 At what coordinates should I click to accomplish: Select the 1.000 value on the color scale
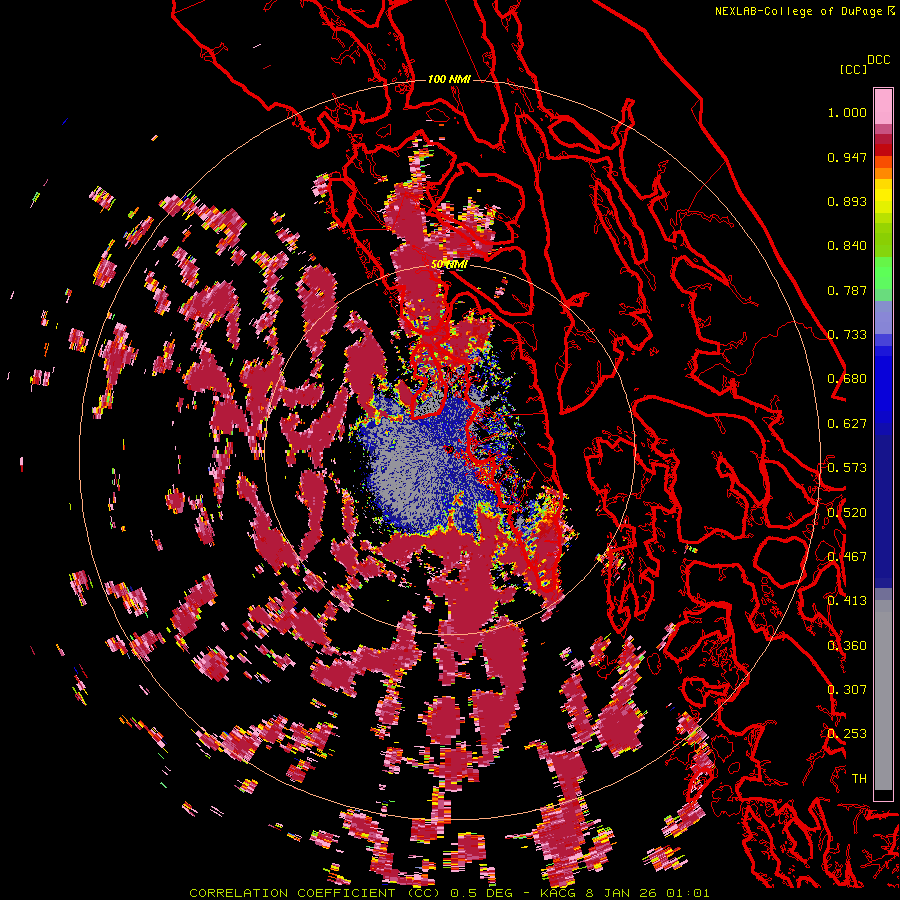[847, 112]
